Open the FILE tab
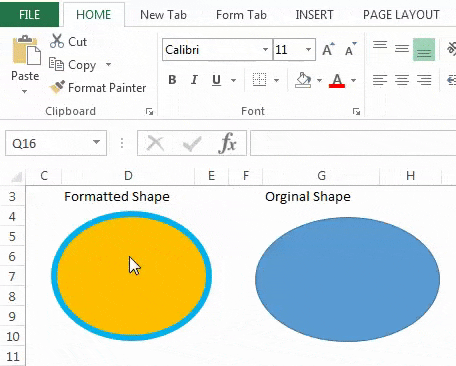This screenshot has height=366, width=456. click(29, 15)
